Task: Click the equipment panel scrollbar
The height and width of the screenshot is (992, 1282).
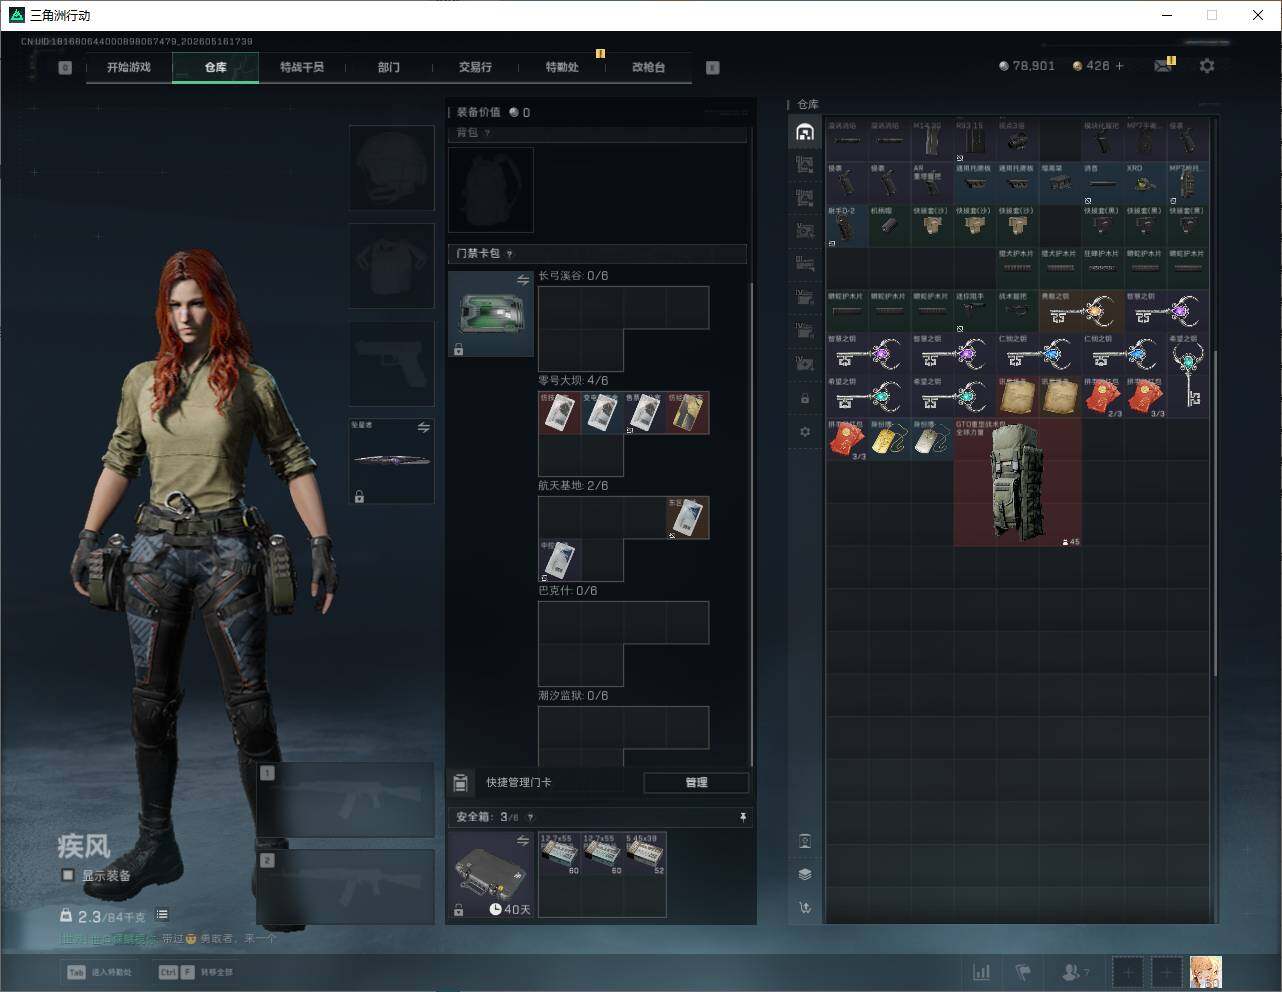Action: coord(751,525)
